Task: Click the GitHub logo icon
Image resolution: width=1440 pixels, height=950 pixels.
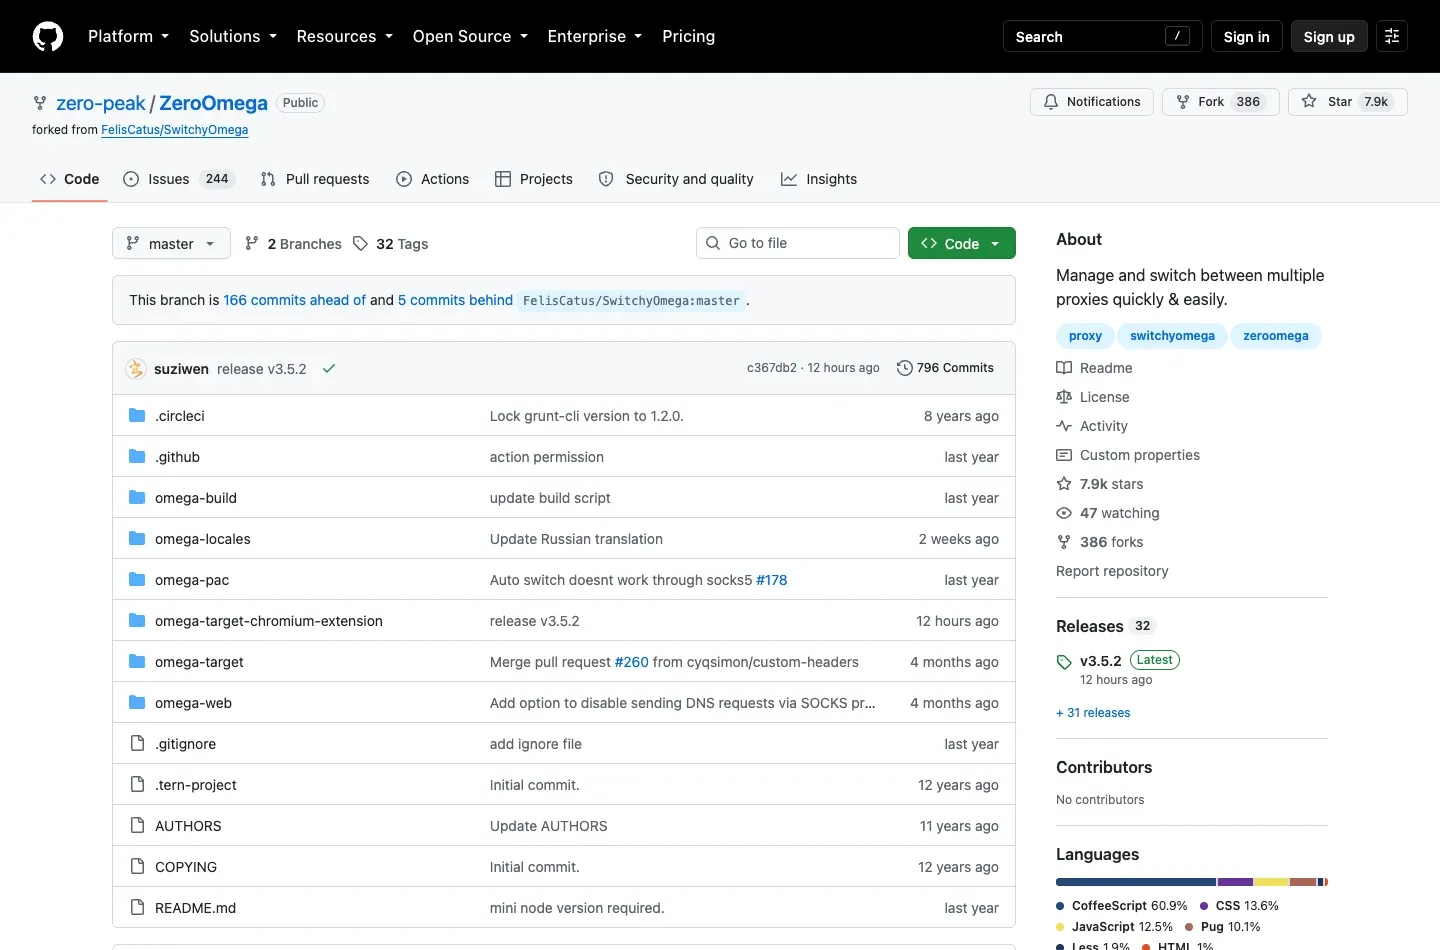Action: [x=48, y=36]
